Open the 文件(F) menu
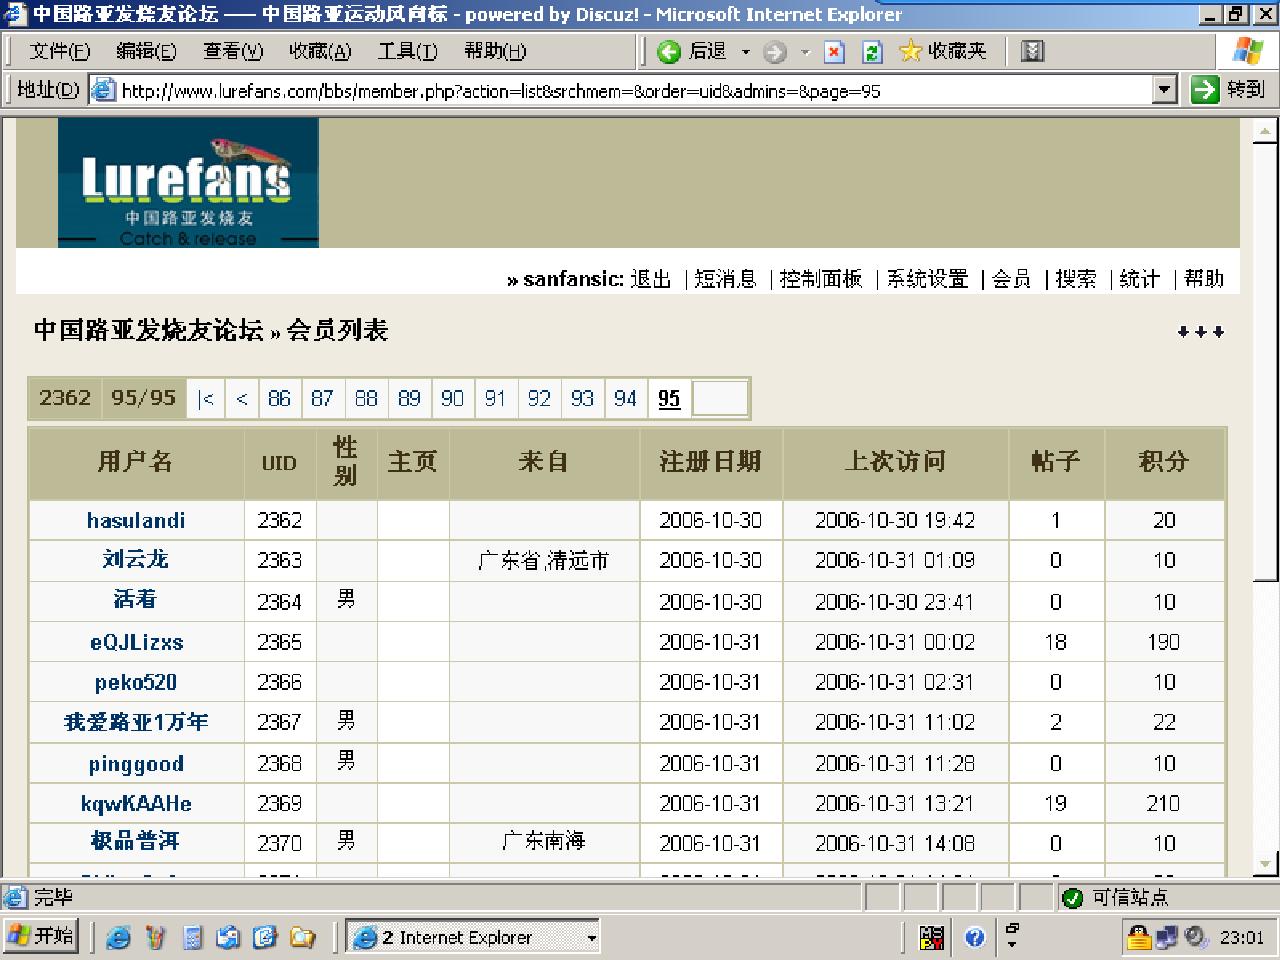This screenshot has width=1280, height=960. 59,51
